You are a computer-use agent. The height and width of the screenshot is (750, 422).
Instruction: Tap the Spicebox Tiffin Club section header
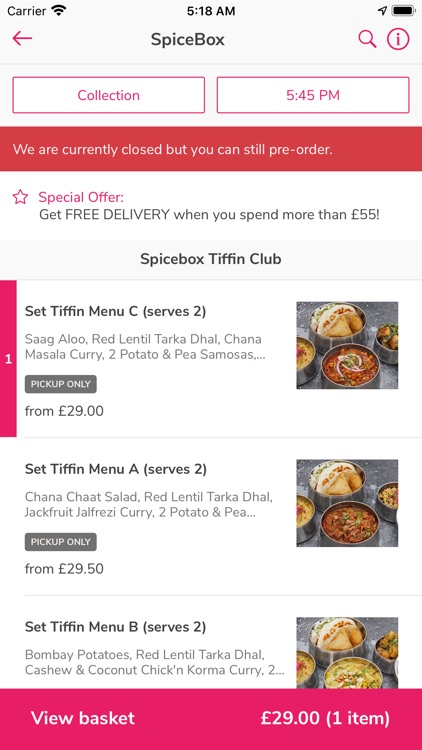click(211, 259)
